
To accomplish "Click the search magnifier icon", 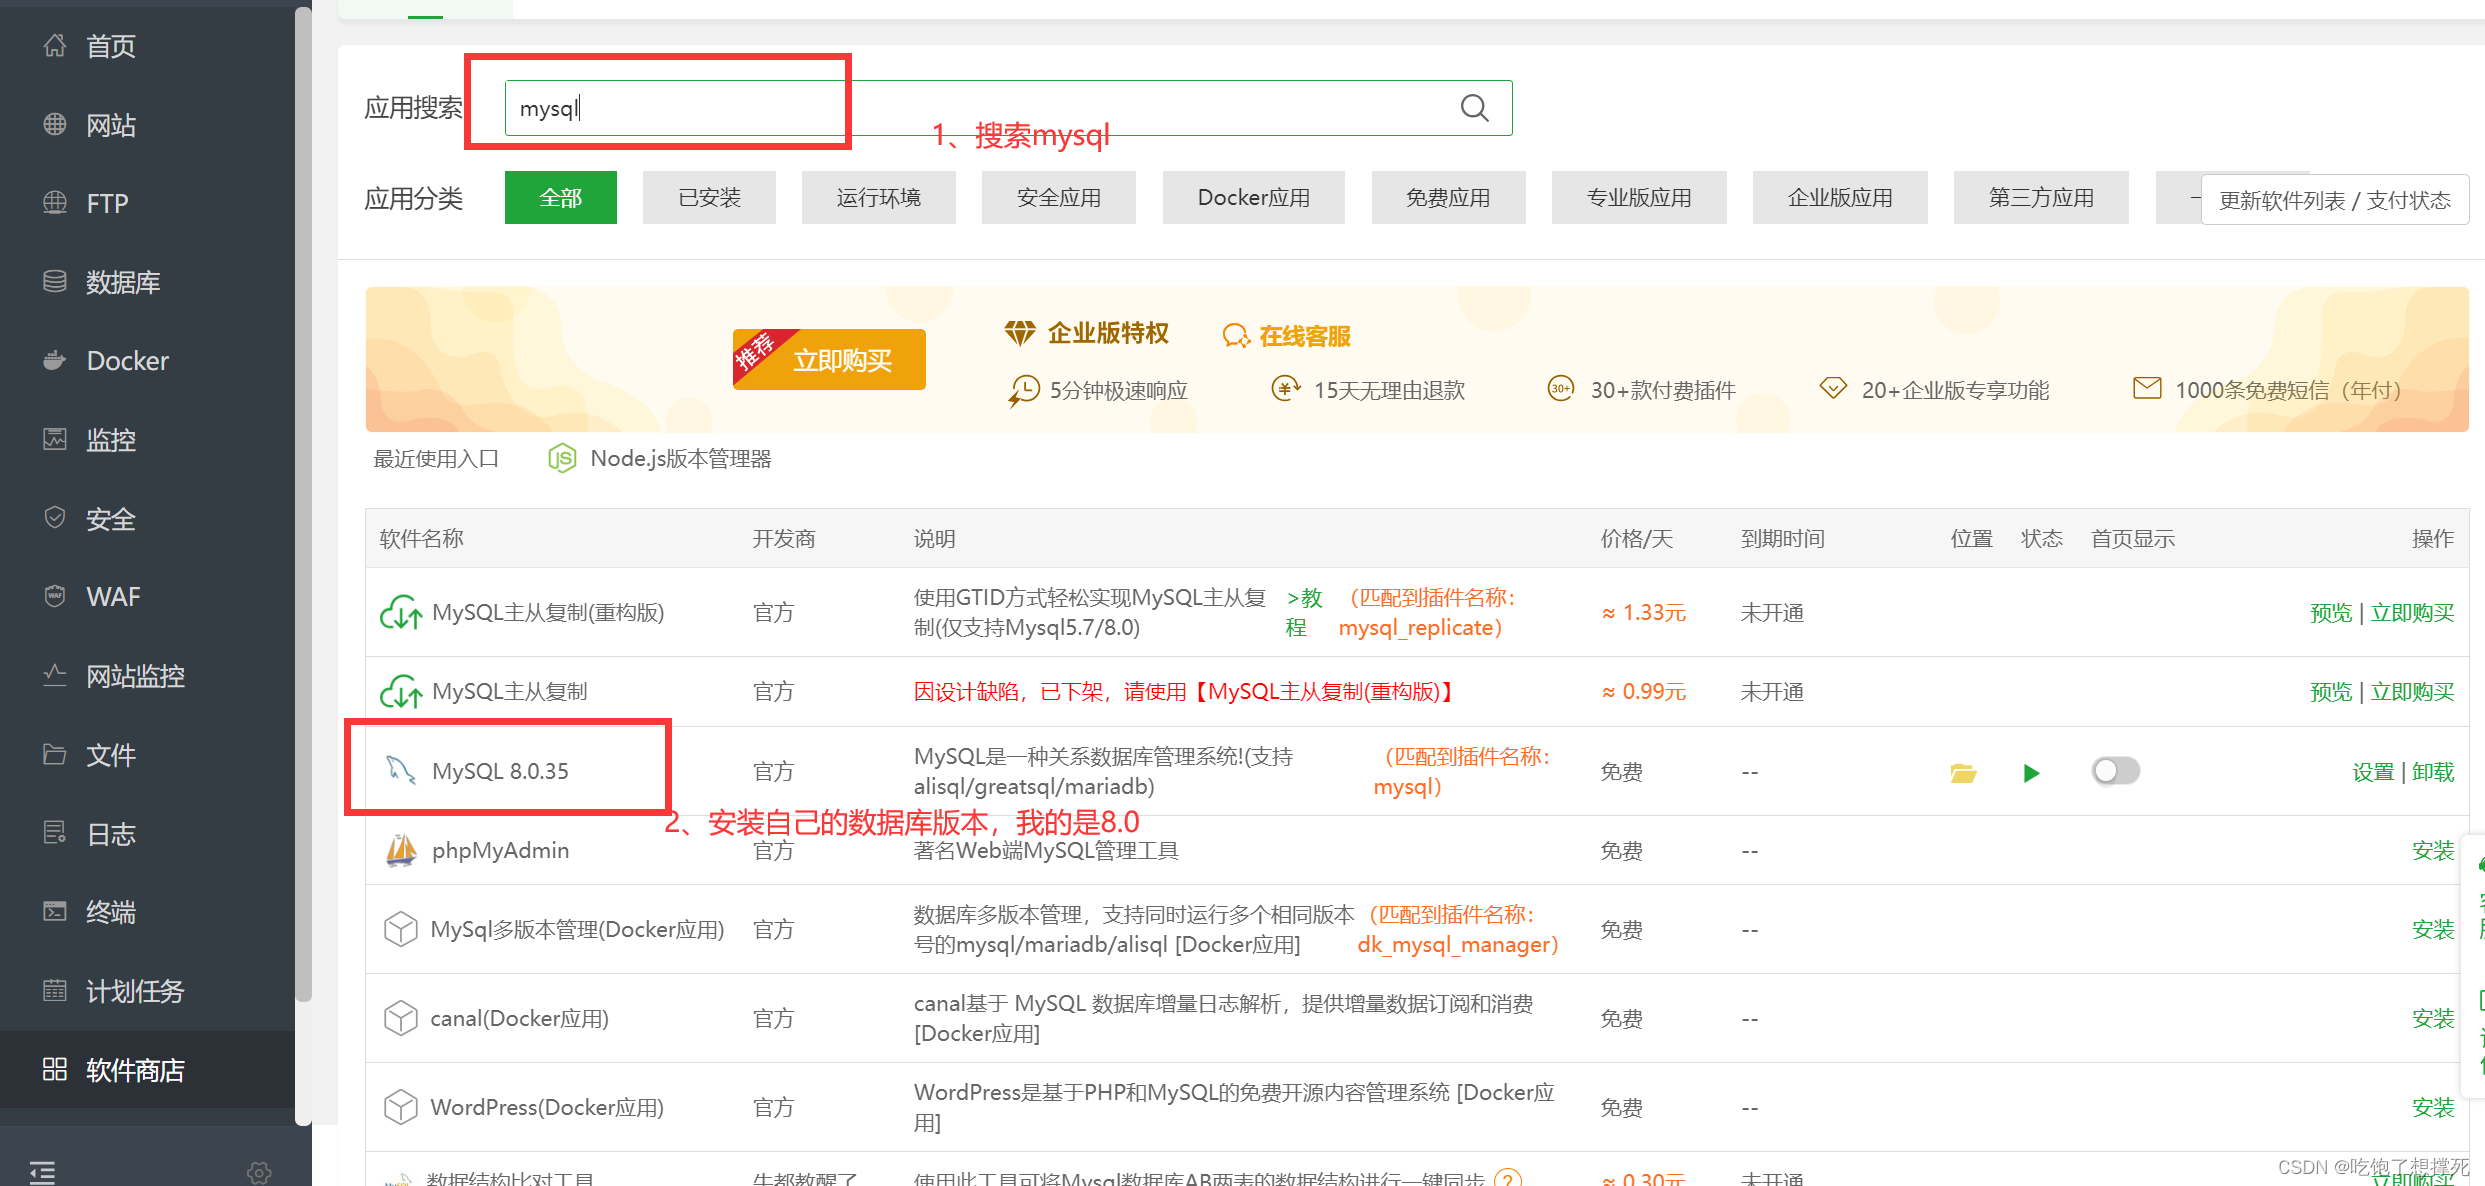I will pos(1474,108).
